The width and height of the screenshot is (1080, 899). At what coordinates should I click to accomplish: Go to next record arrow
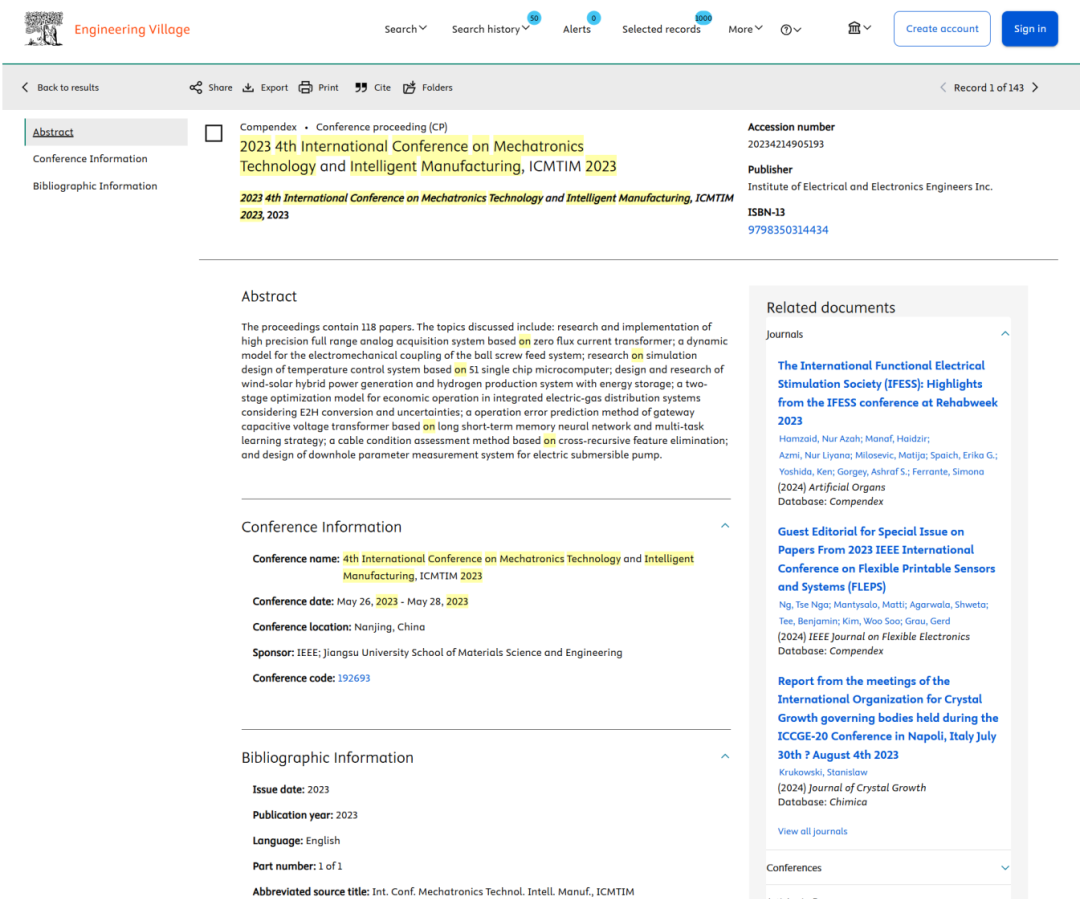pos(1035,87)
